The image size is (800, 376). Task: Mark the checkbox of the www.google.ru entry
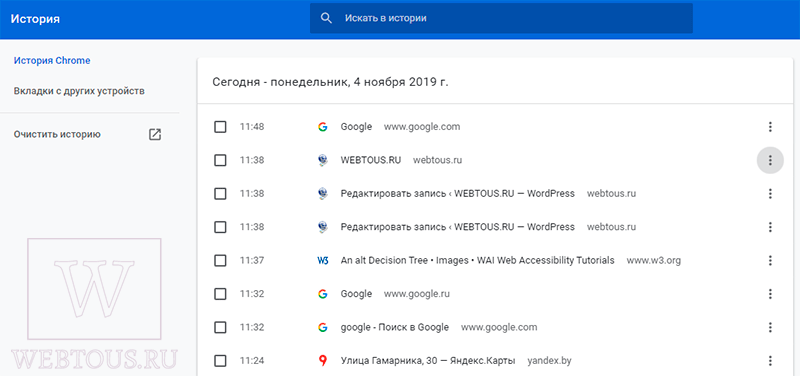click(220, 294)
